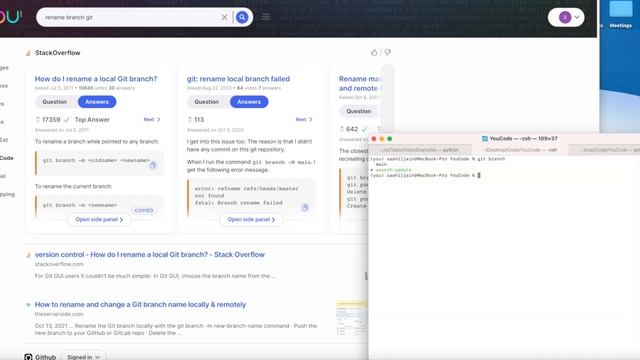Image resolution: width=640 pixels, height=360 pixels.
Task: Click the theserverside.com URL text
Action: coord(59,314)
